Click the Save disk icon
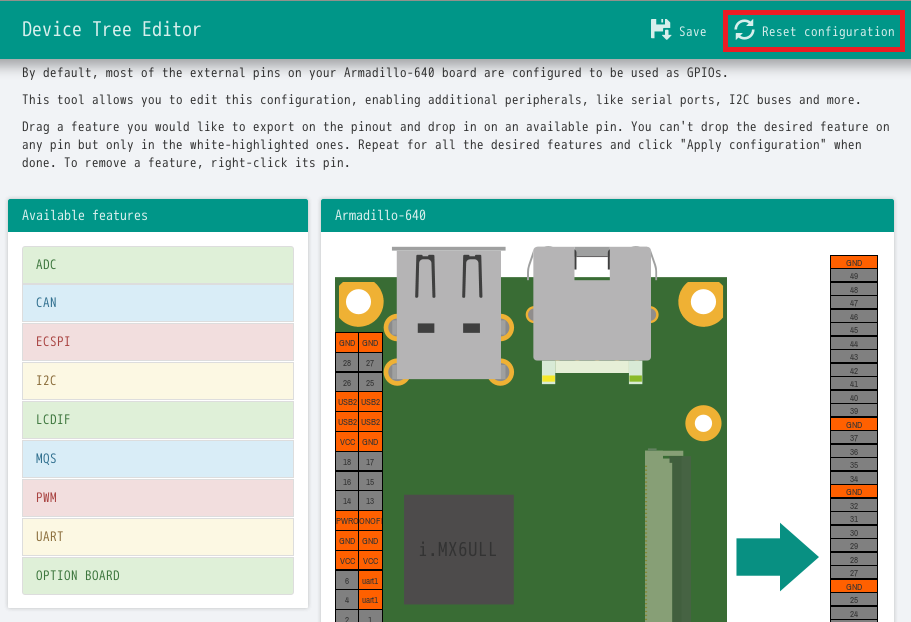The width and height of the screenshot is (911, 622). pyautogui.click(x=661, y=30)
